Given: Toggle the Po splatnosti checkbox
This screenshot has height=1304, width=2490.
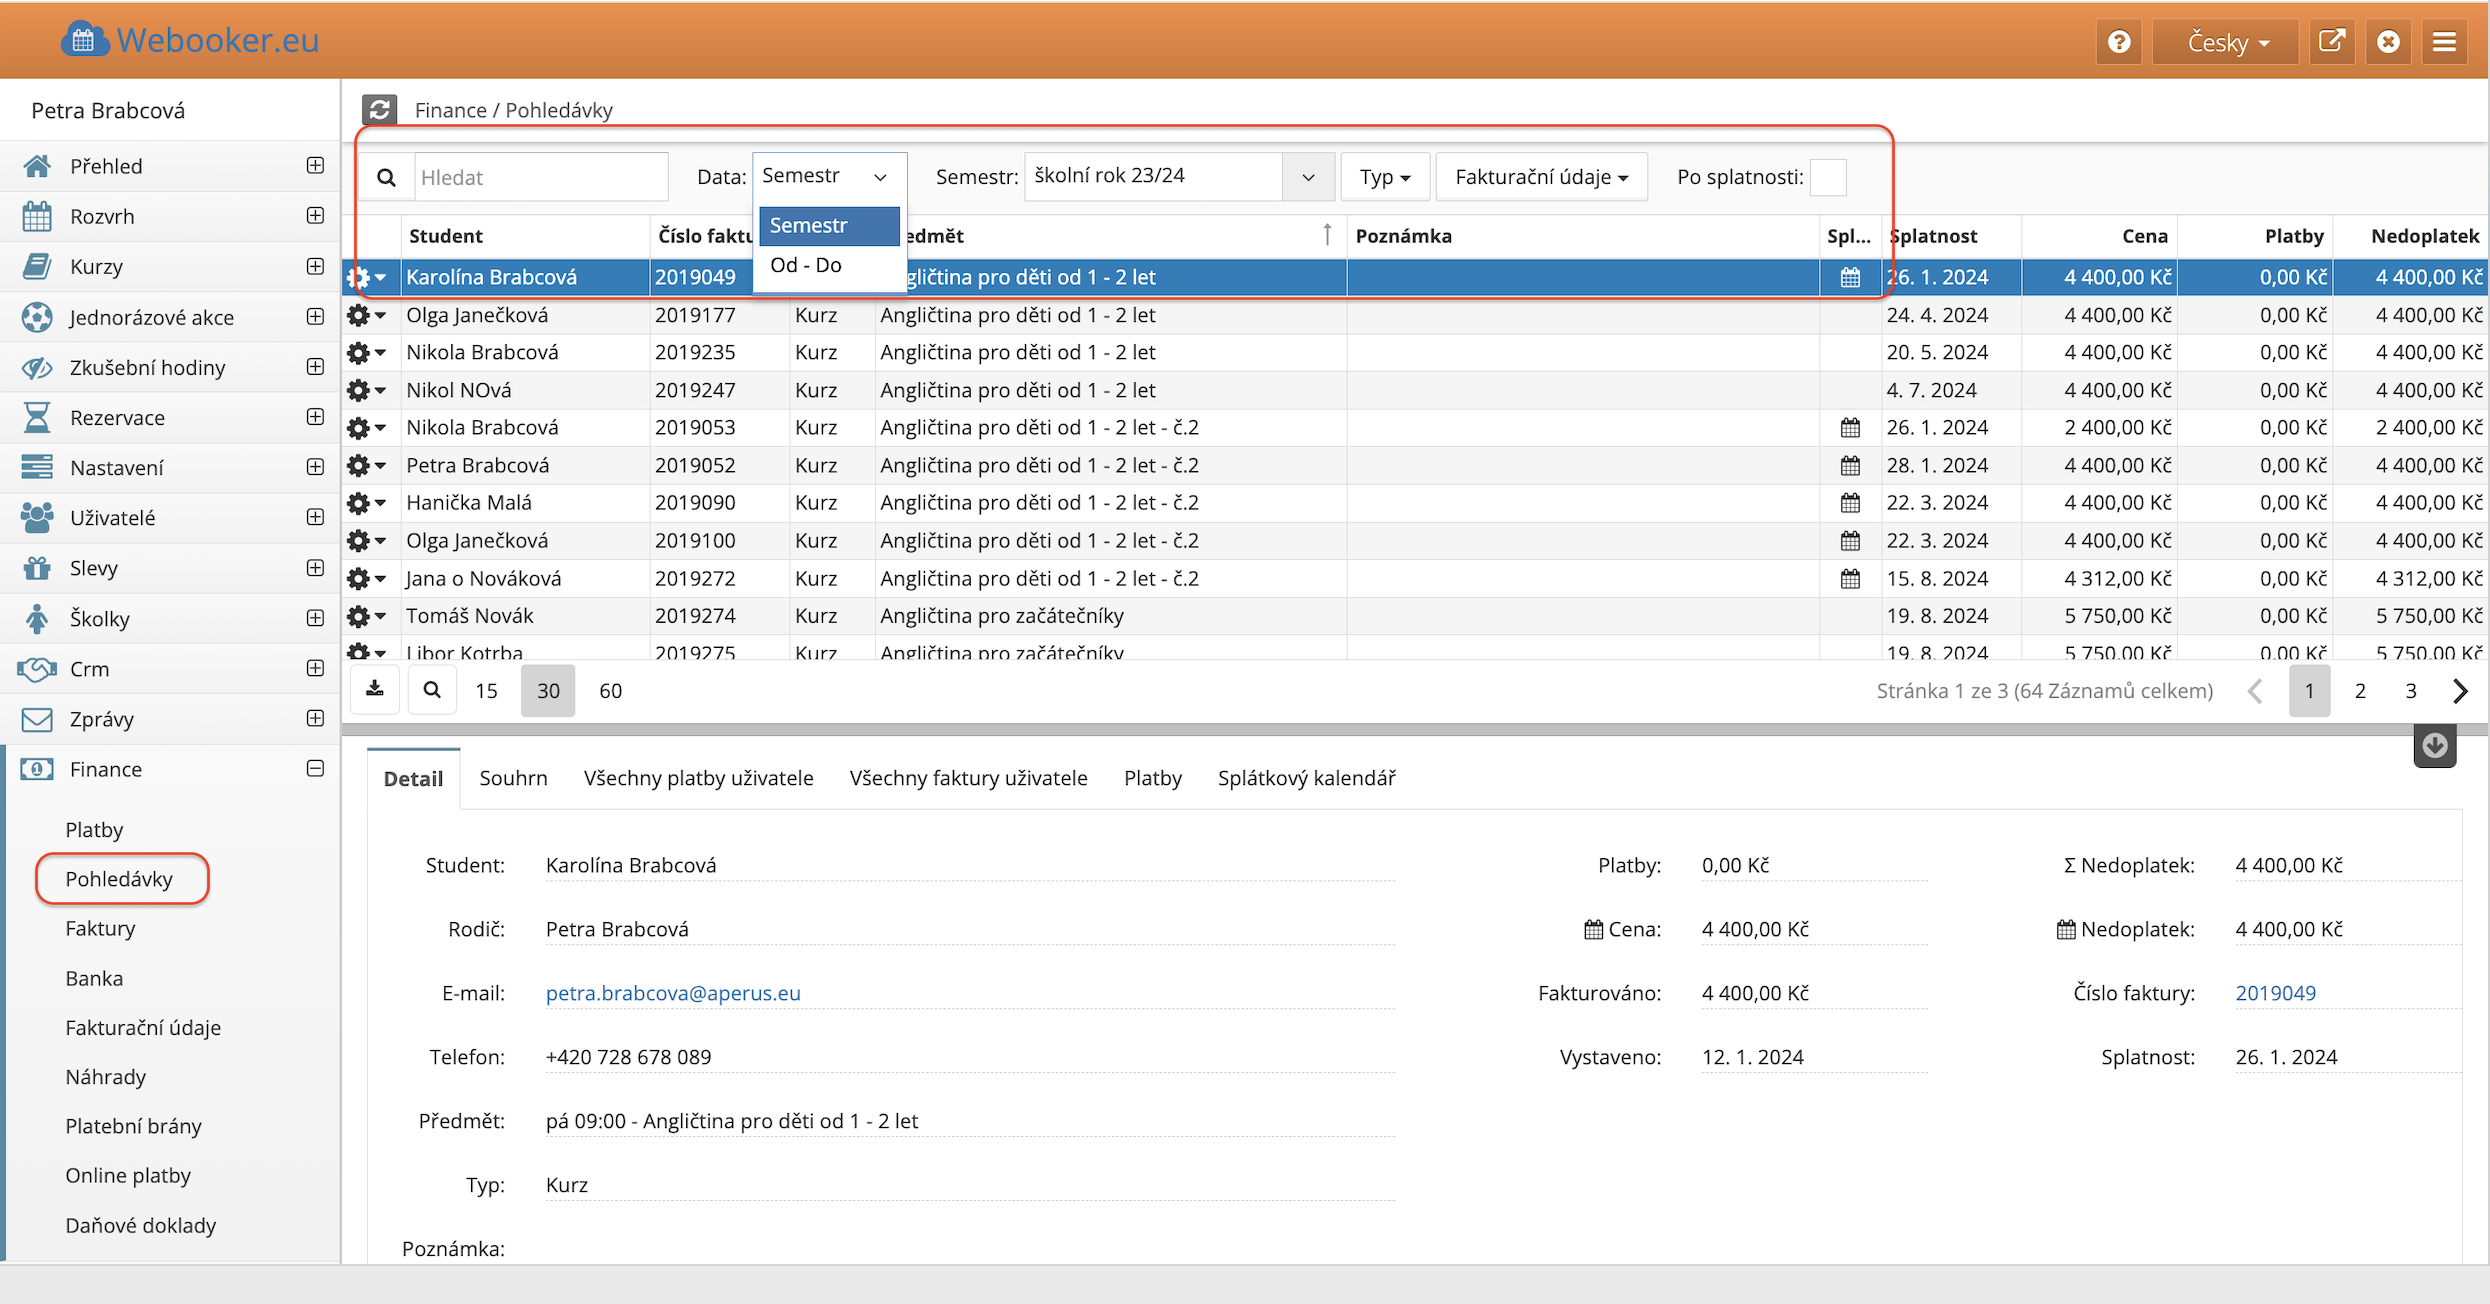Looking at the screenshot, I should click(x=1828, y=177).
